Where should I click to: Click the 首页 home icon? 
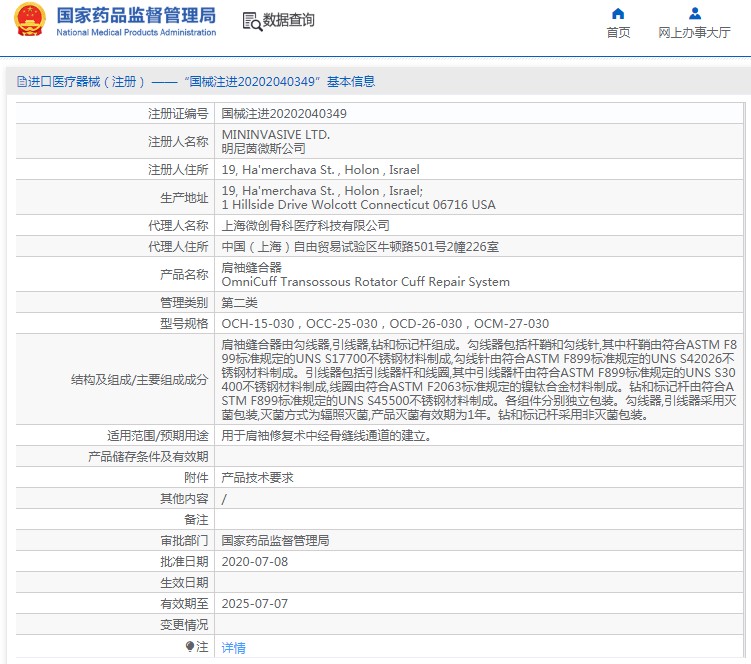[618, 13]
